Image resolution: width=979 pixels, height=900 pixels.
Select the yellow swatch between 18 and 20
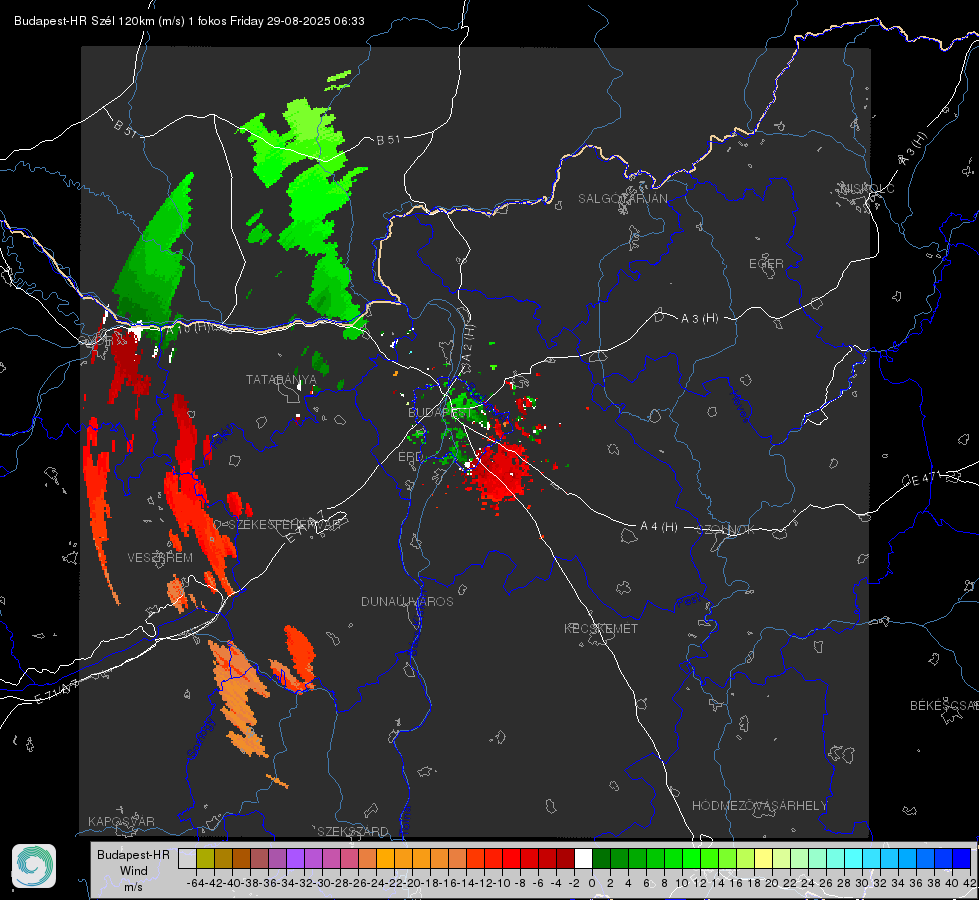pyautogui.click(x=764, y=858)
